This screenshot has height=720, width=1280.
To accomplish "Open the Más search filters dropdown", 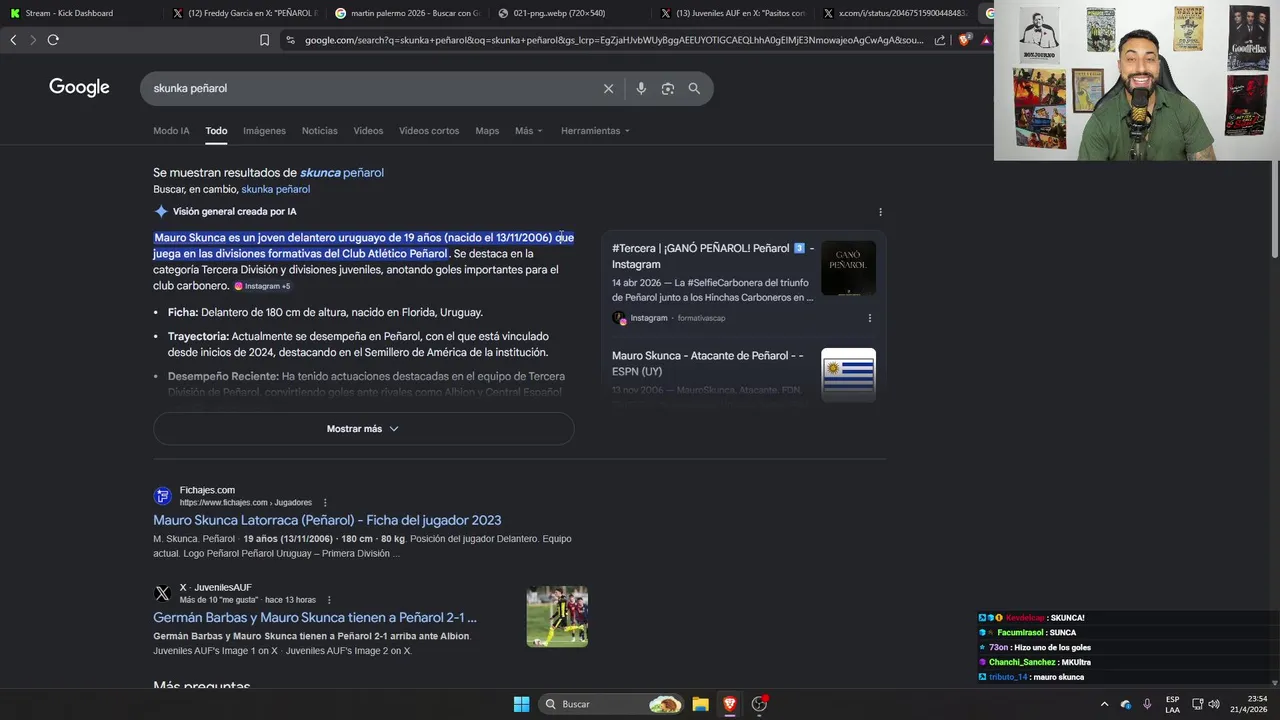I will click(x=529, y=131).
